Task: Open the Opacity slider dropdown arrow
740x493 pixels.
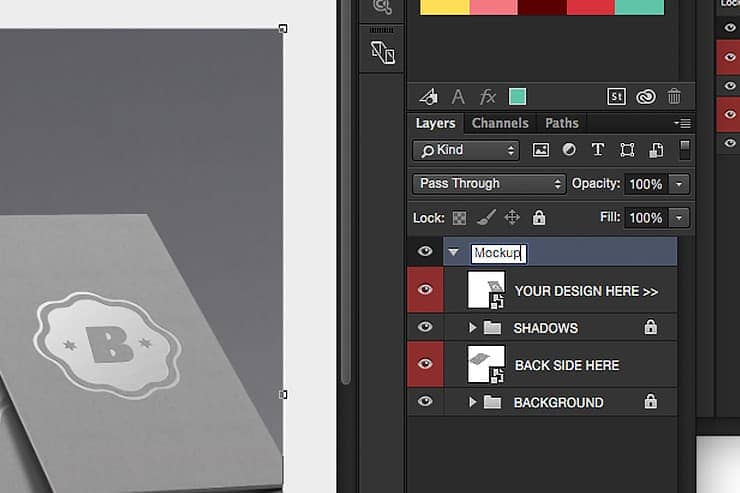Action: (x=679, y=184)
